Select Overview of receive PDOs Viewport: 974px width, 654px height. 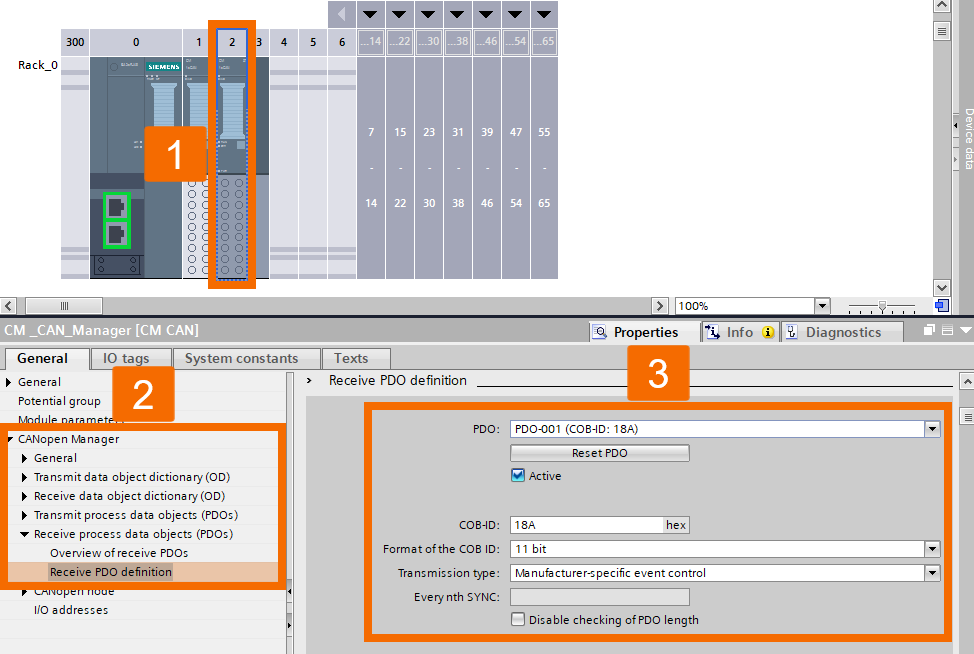(119, 553)
